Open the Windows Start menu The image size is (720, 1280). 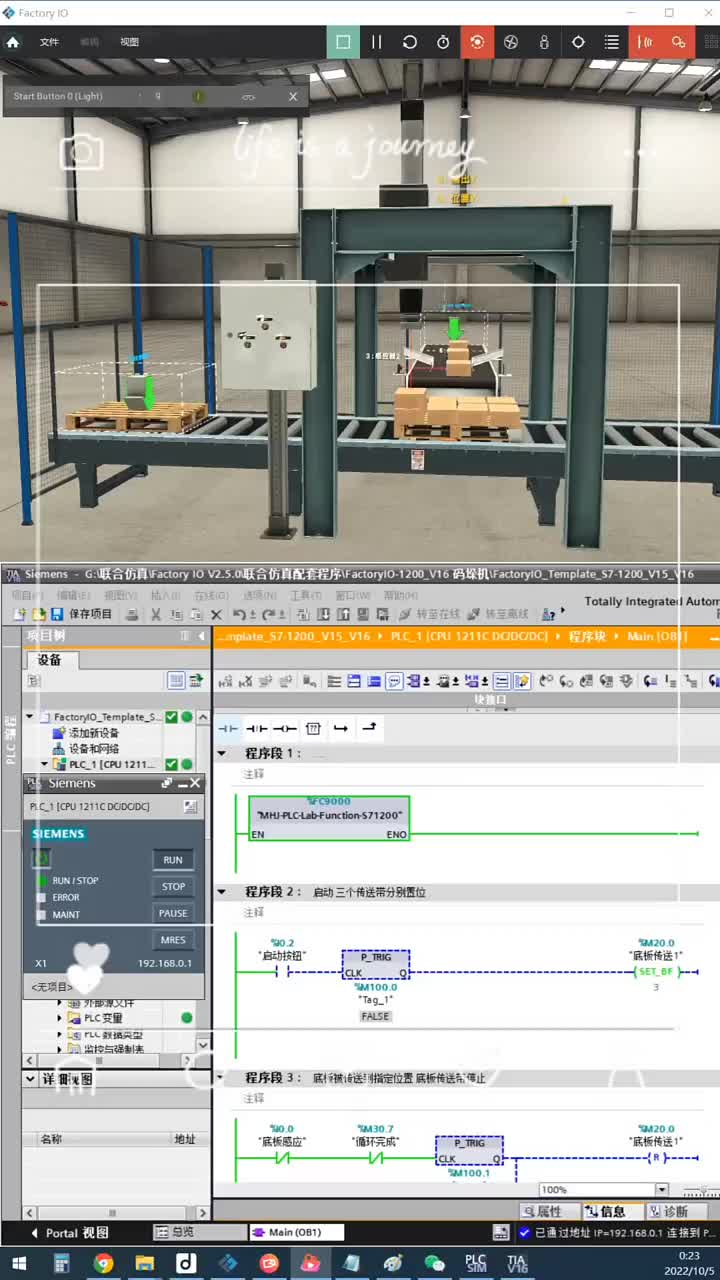click(x=18, y=1263)
